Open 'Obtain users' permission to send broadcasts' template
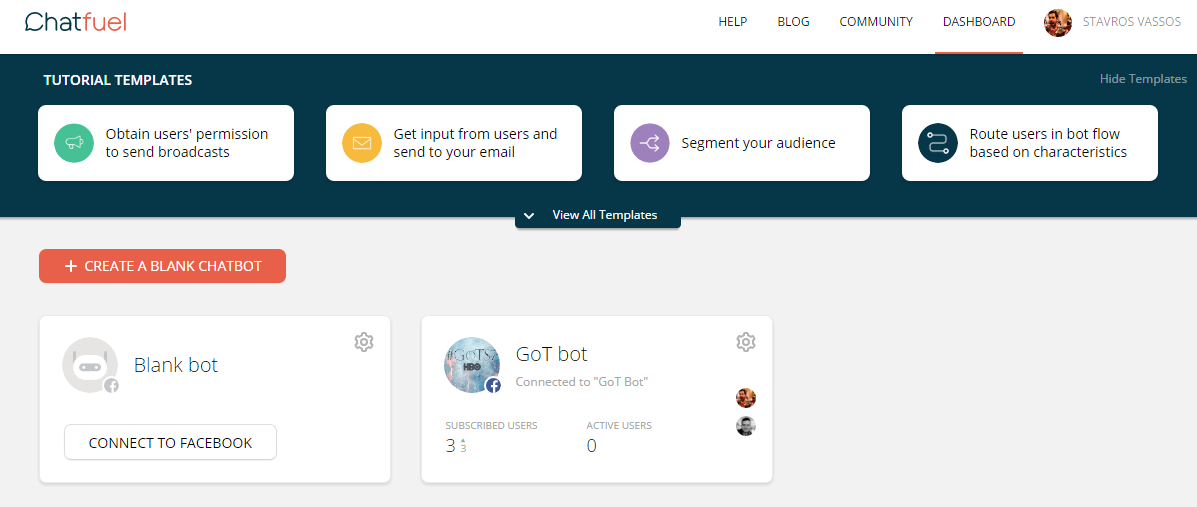 [x=166, y=143]
